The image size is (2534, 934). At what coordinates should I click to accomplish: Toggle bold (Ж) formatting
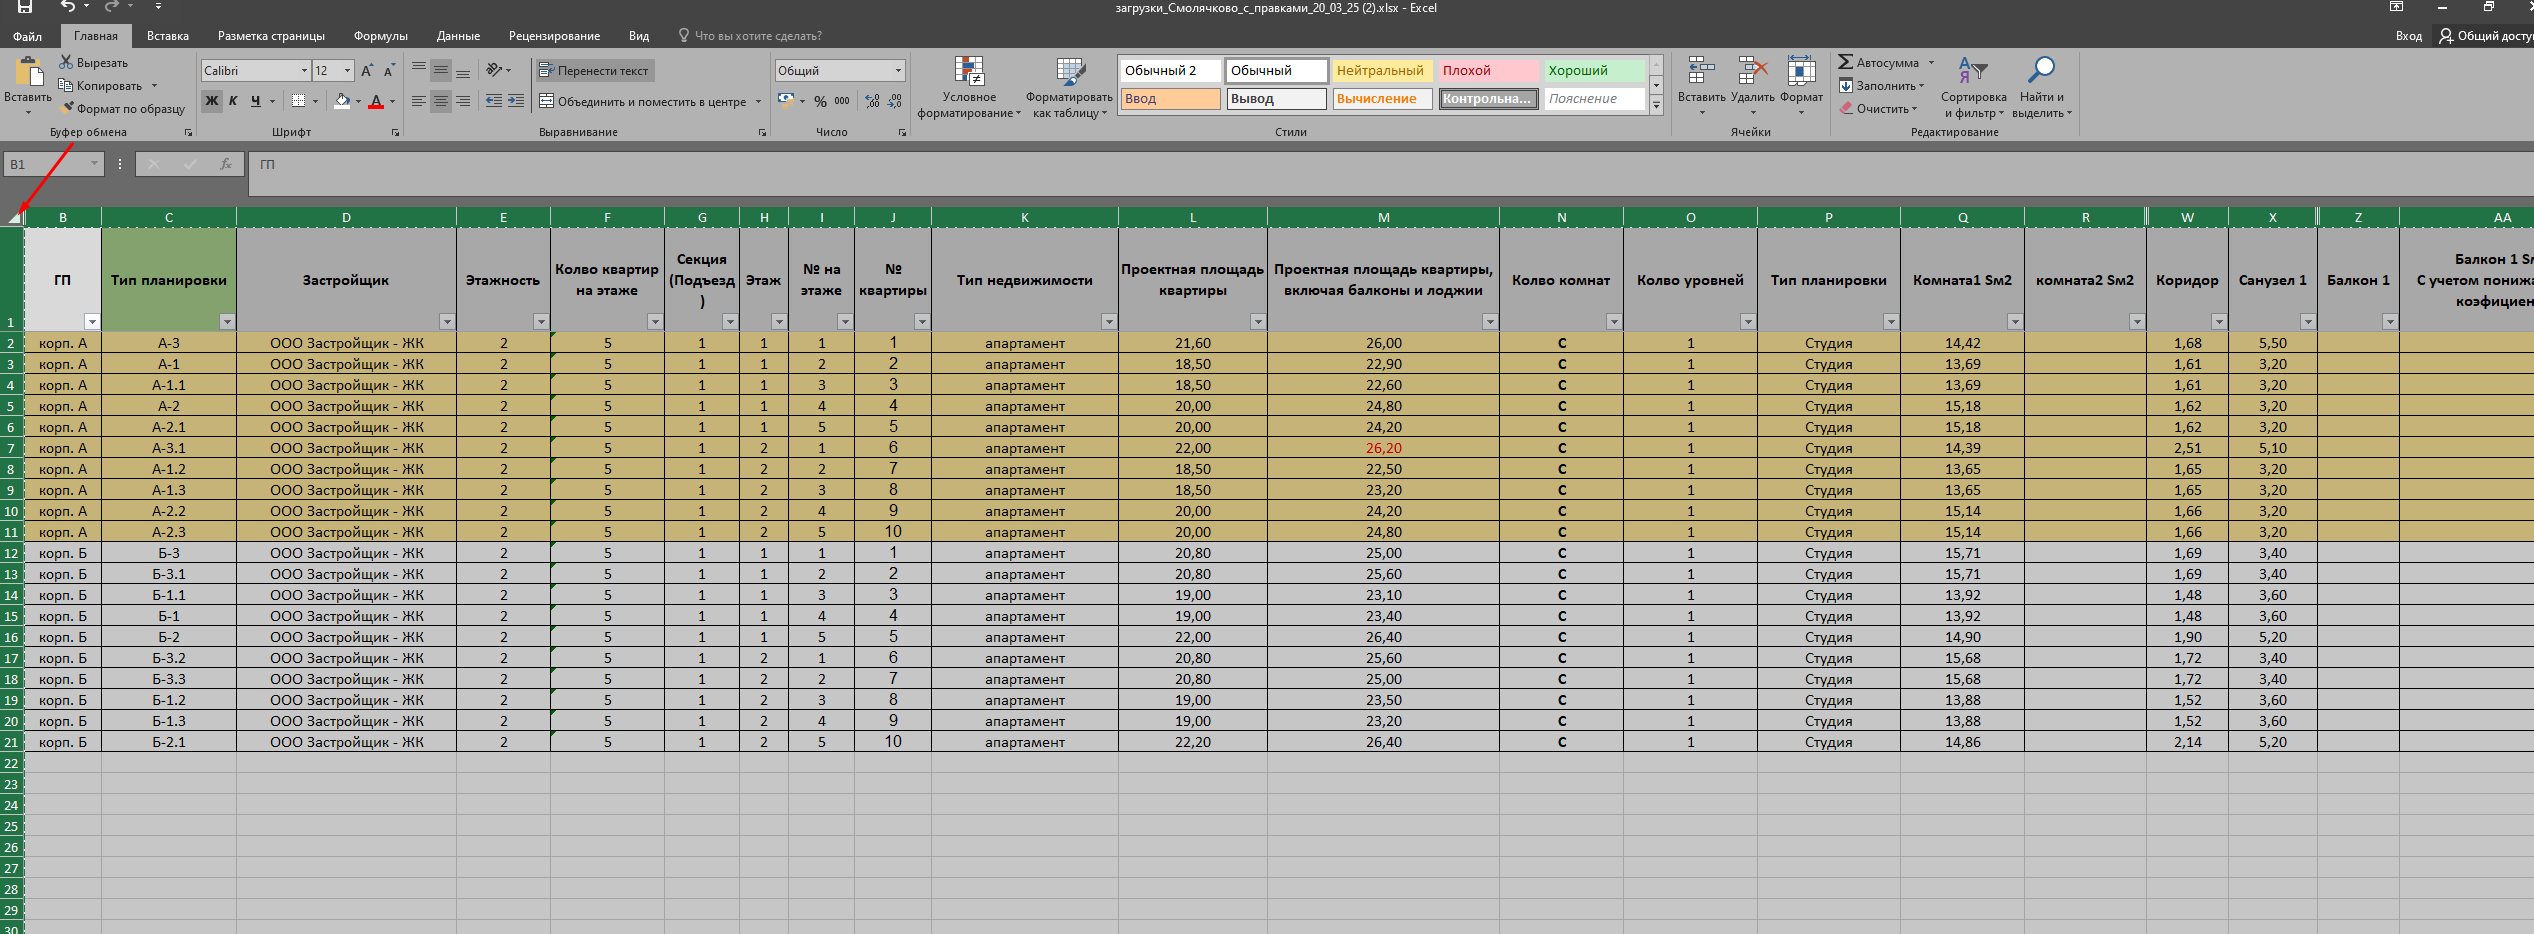tap(212, 101)
